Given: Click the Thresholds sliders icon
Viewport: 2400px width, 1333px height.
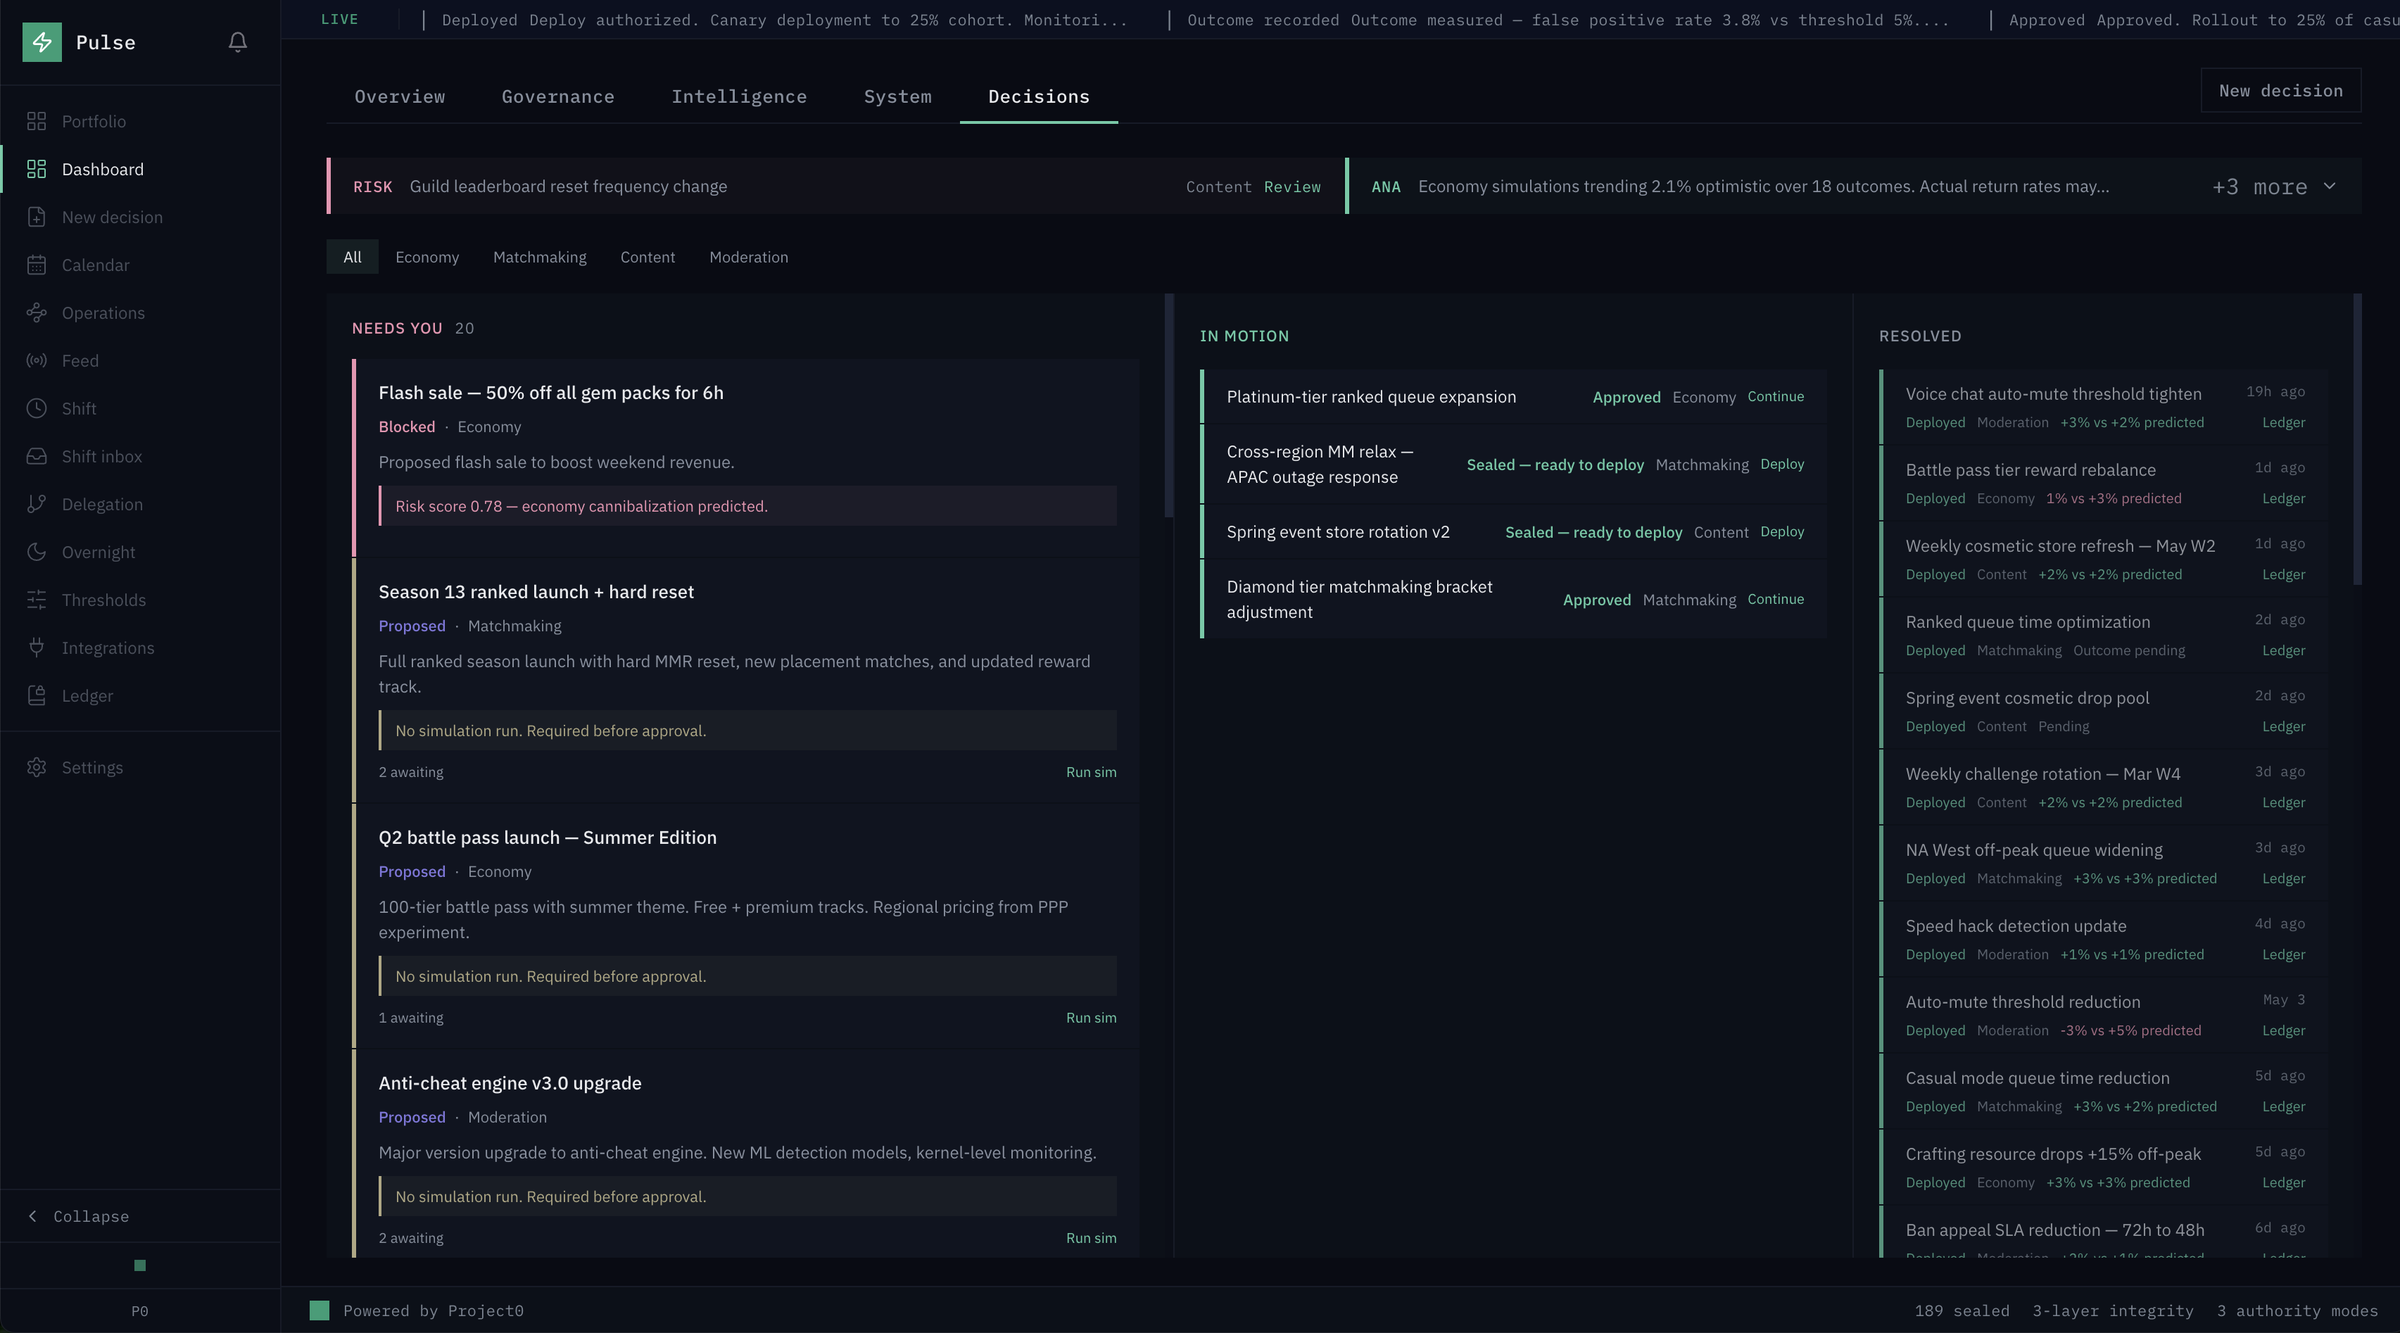Looking at the screenshot, I should click(37, 600).
